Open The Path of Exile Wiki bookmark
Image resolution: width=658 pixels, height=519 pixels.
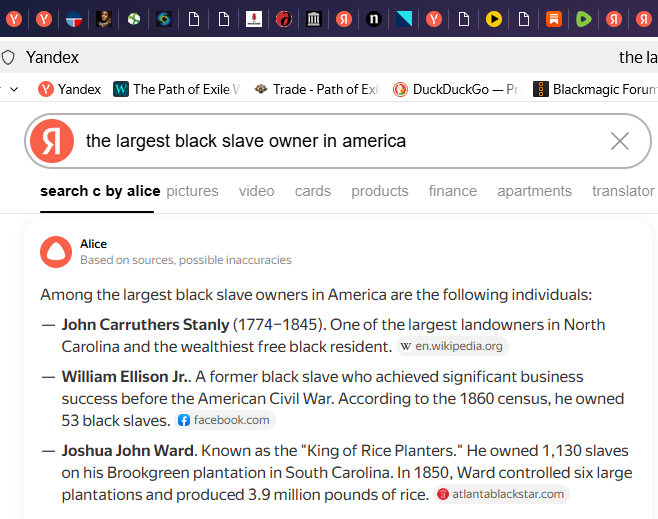[x=177, y=89]
